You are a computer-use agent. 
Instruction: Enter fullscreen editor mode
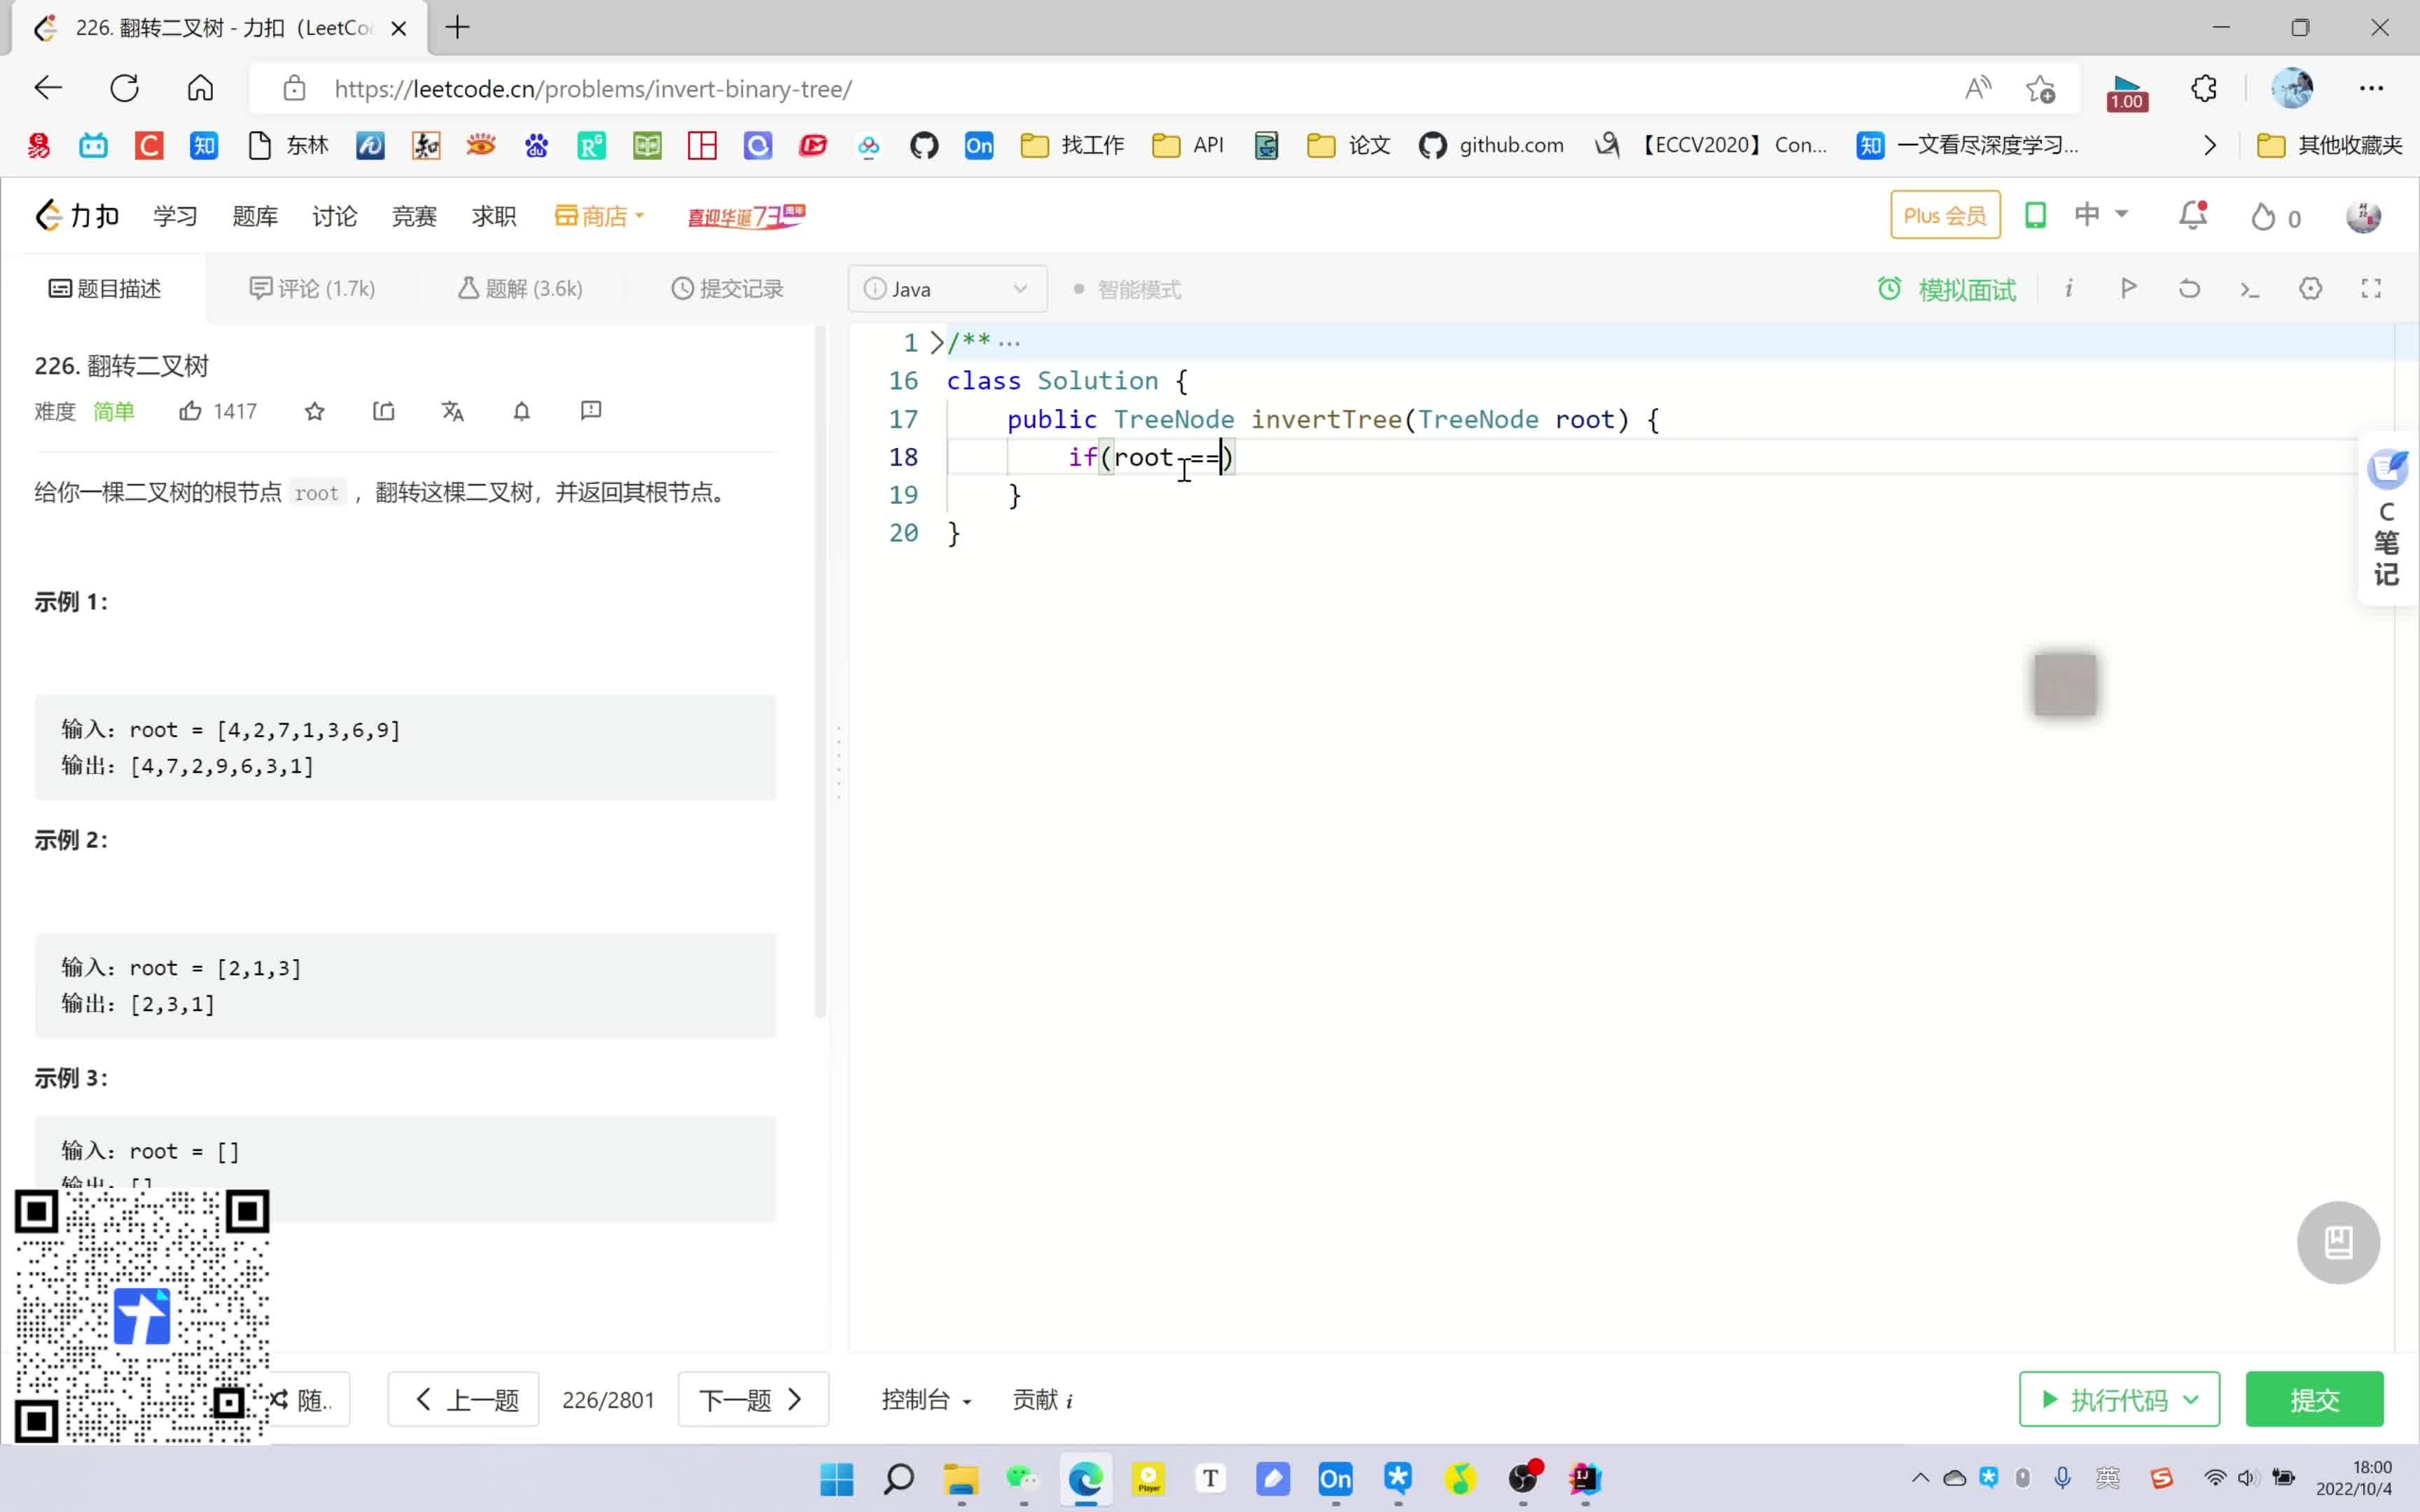coord(2371,289)
